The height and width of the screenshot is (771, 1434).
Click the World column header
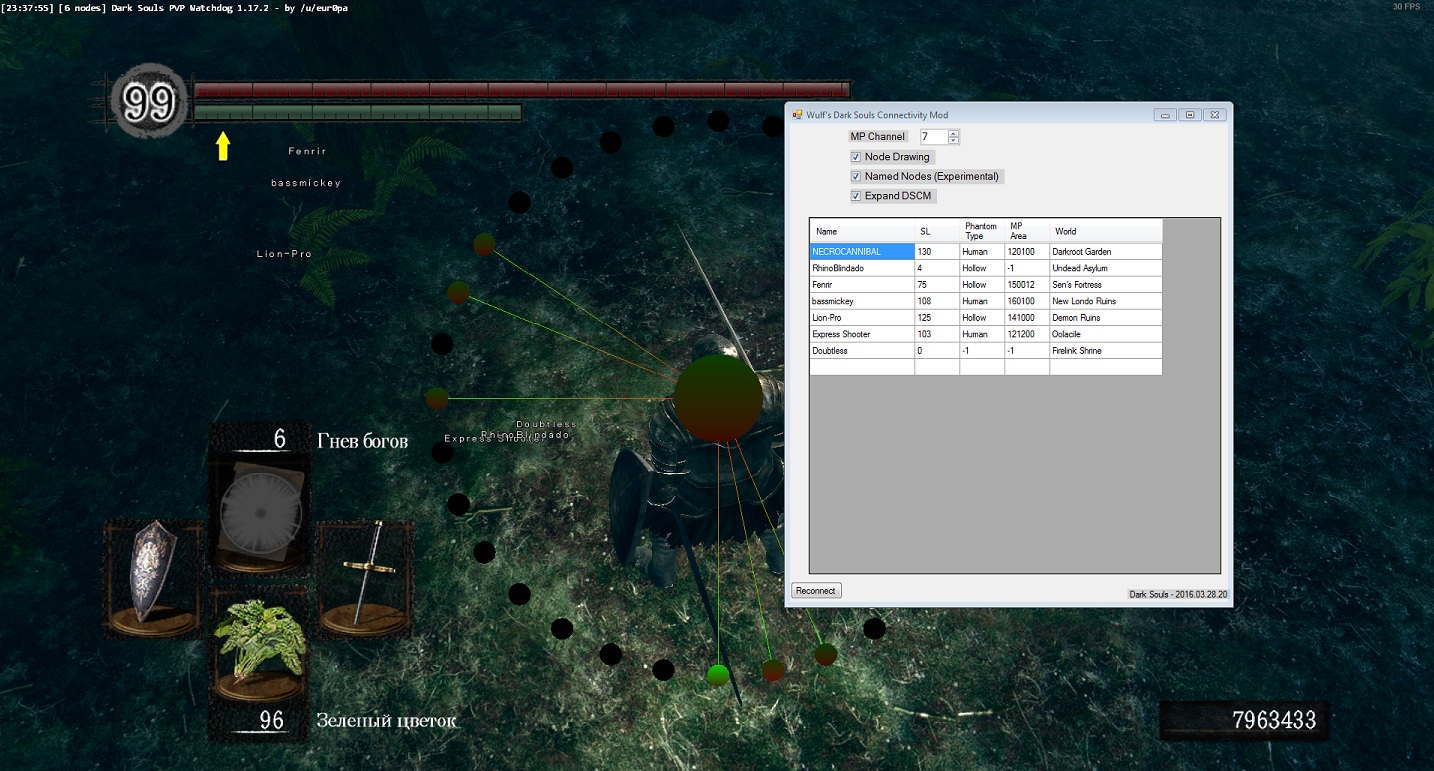pyautogui.click(x=1106, y=231)
